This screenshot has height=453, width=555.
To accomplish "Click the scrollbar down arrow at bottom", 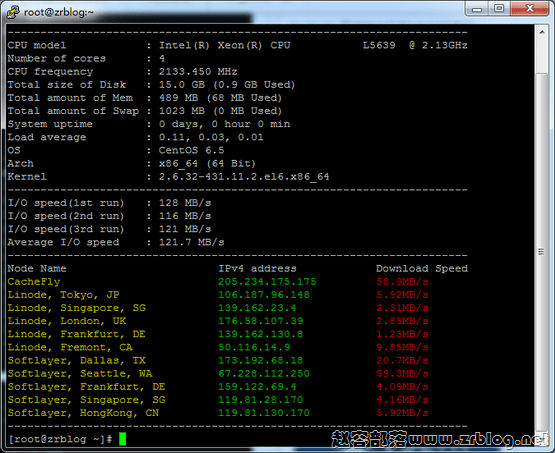I will [x=542, y=437].
